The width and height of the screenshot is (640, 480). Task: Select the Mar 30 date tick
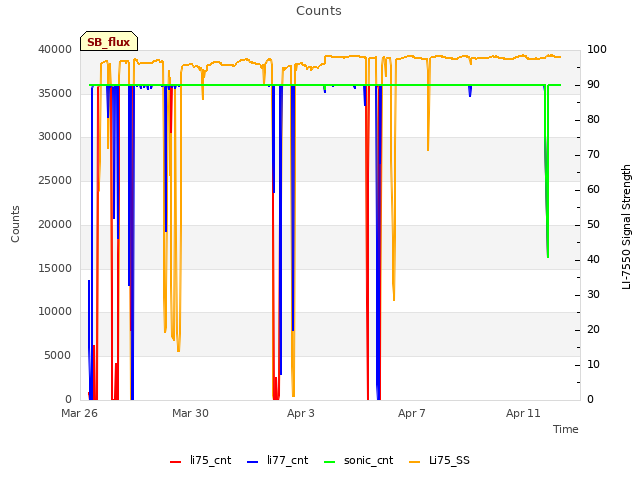click(190, 413)
